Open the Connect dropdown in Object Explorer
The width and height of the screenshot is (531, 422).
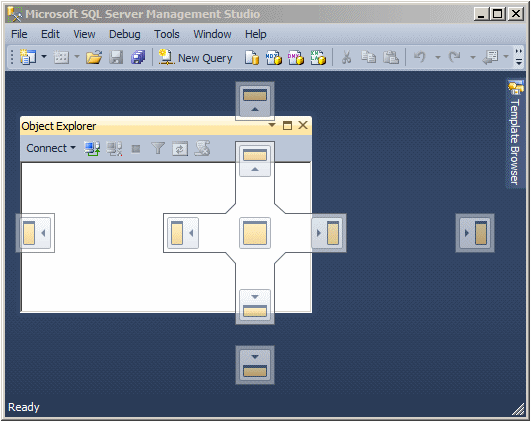click(51, 148)
